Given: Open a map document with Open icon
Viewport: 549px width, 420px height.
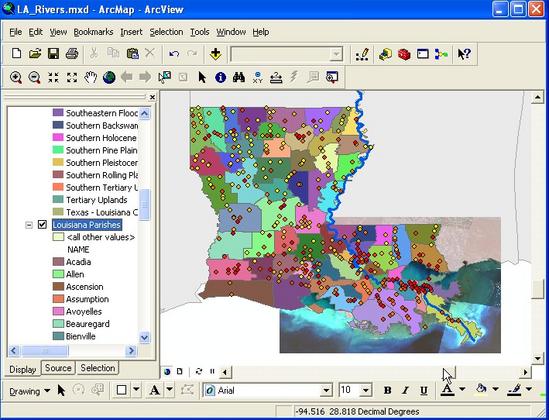Looking at the screenshot, I should (35, 54).
